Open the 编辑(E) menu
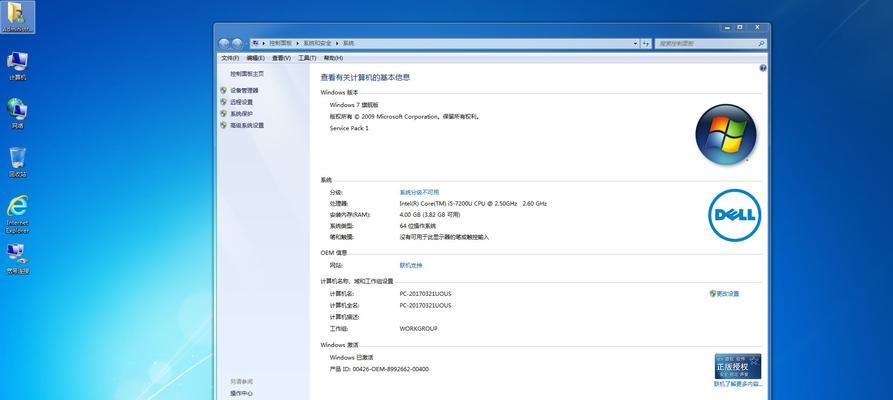The width and height of the screenshot is (893, 400). point(256,58)
